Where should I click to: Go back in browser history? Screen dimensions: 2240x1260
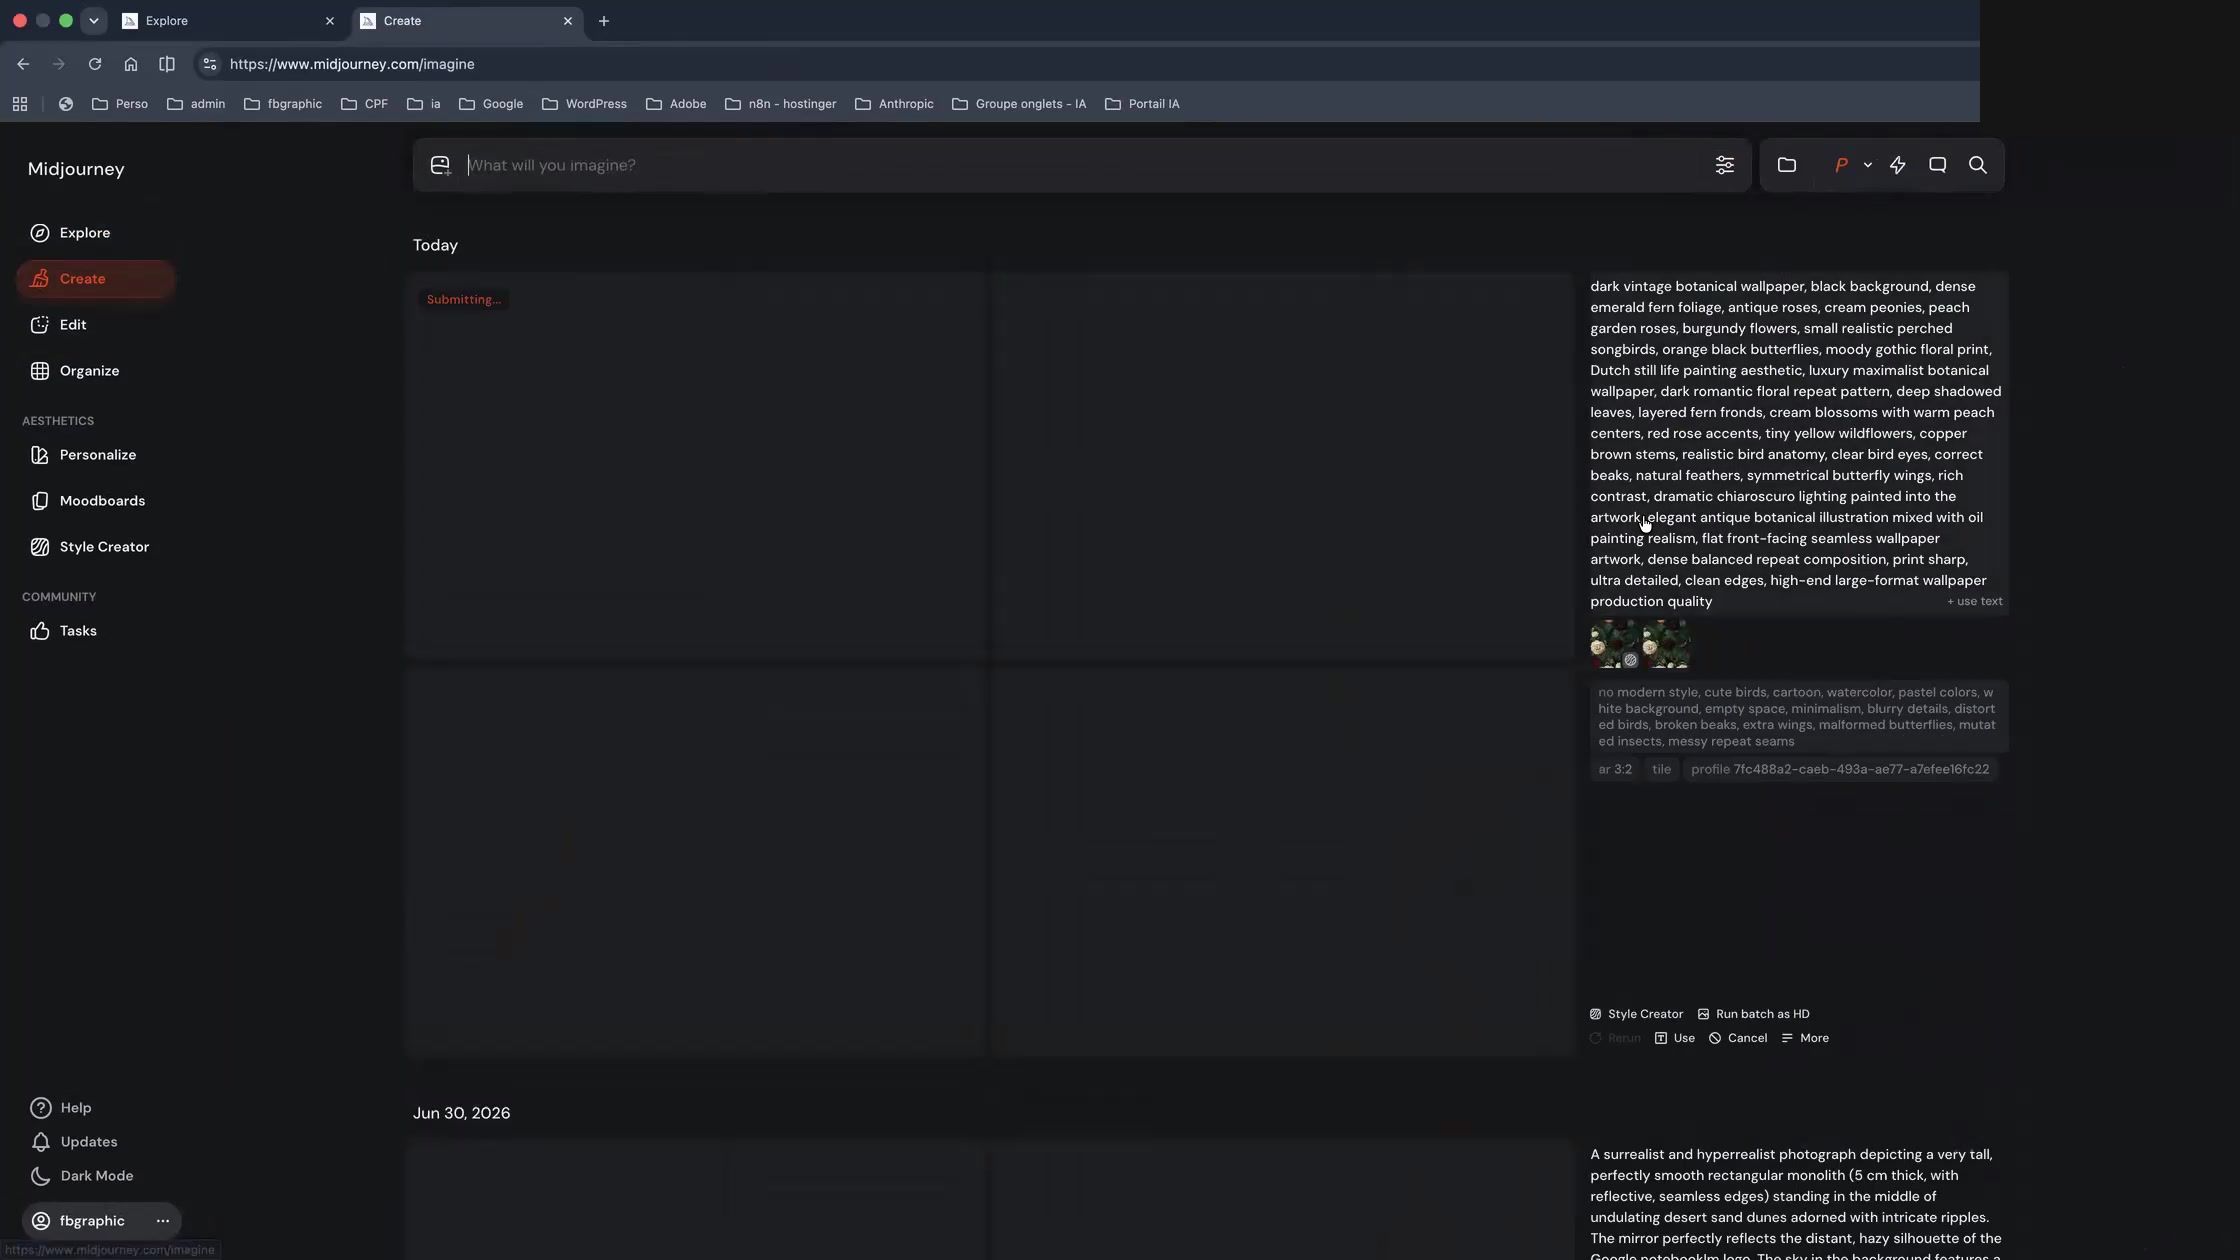click(x=23, y=64)
